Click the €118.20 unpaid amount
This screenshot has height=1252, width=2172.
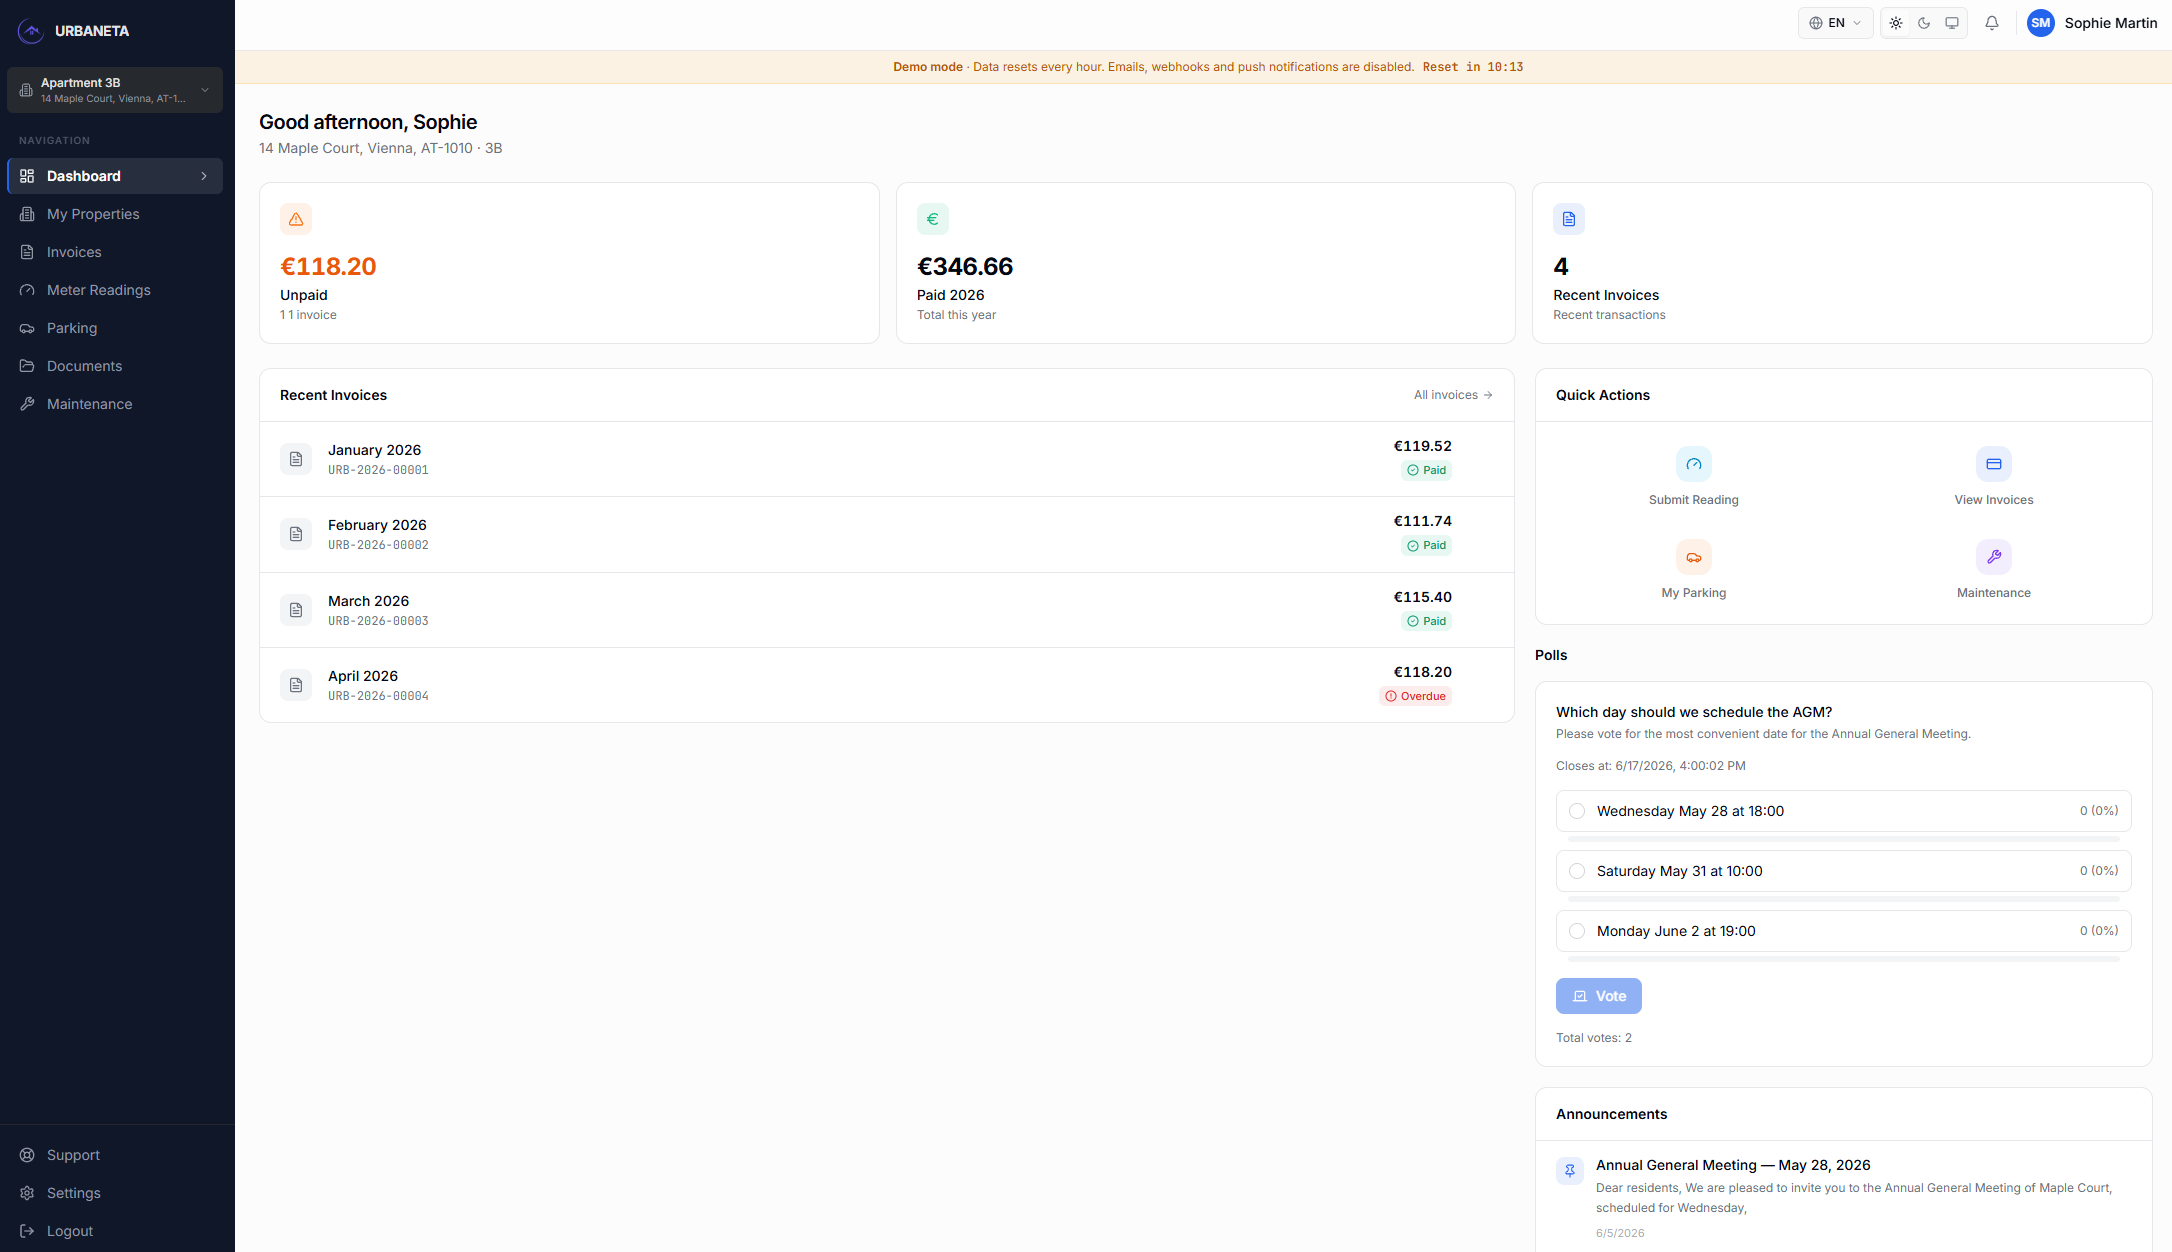(x=328, y=266)
